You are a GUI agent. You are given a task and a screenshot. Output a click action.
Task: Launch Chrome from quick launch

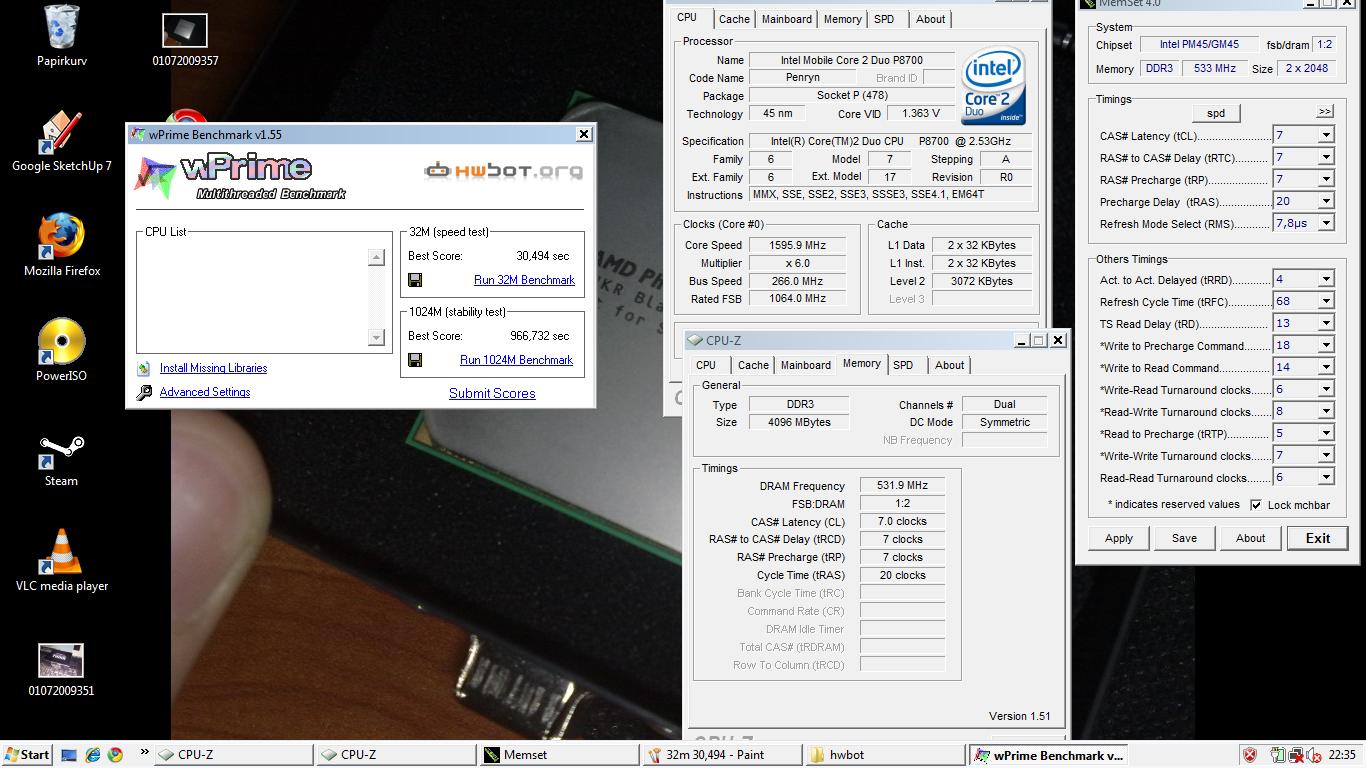115,755
